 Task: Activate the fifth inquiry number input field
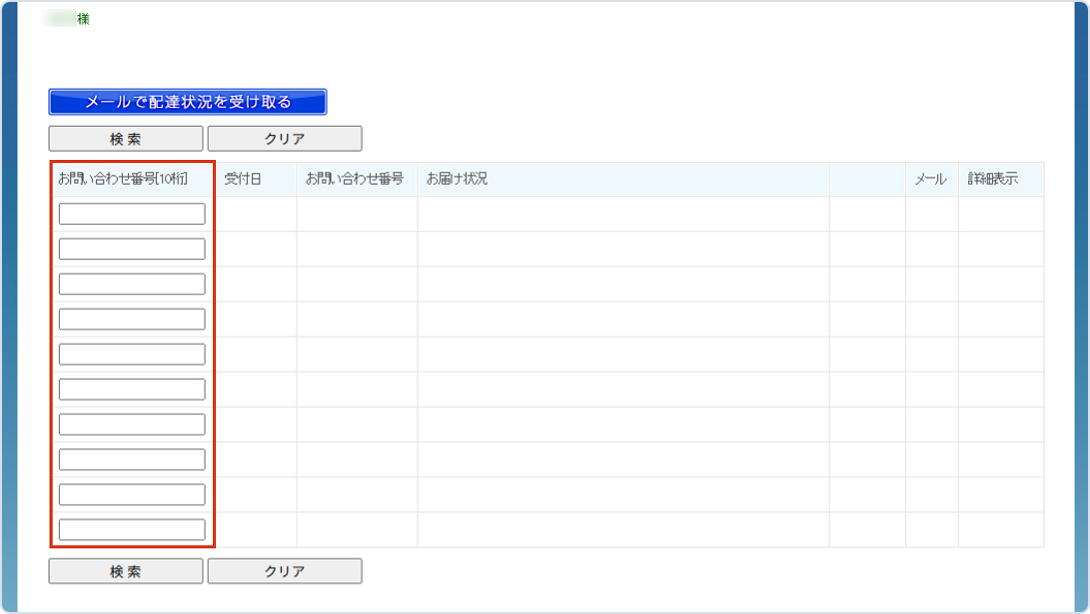tap(132, 354)
